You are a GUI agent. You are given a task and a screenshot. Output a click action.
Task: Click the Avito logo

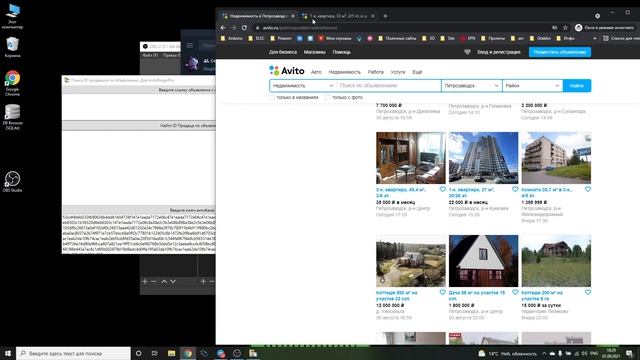point(287,71)
